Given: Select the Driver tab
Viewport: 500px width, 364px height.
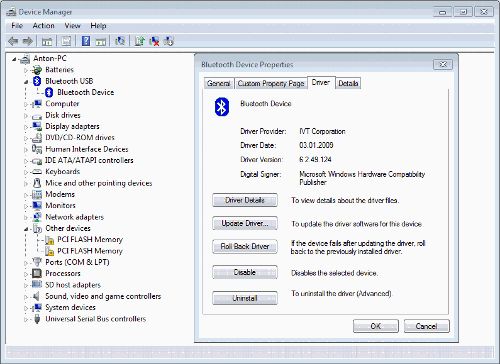Looking at the screenshot, I should [321, 82].
